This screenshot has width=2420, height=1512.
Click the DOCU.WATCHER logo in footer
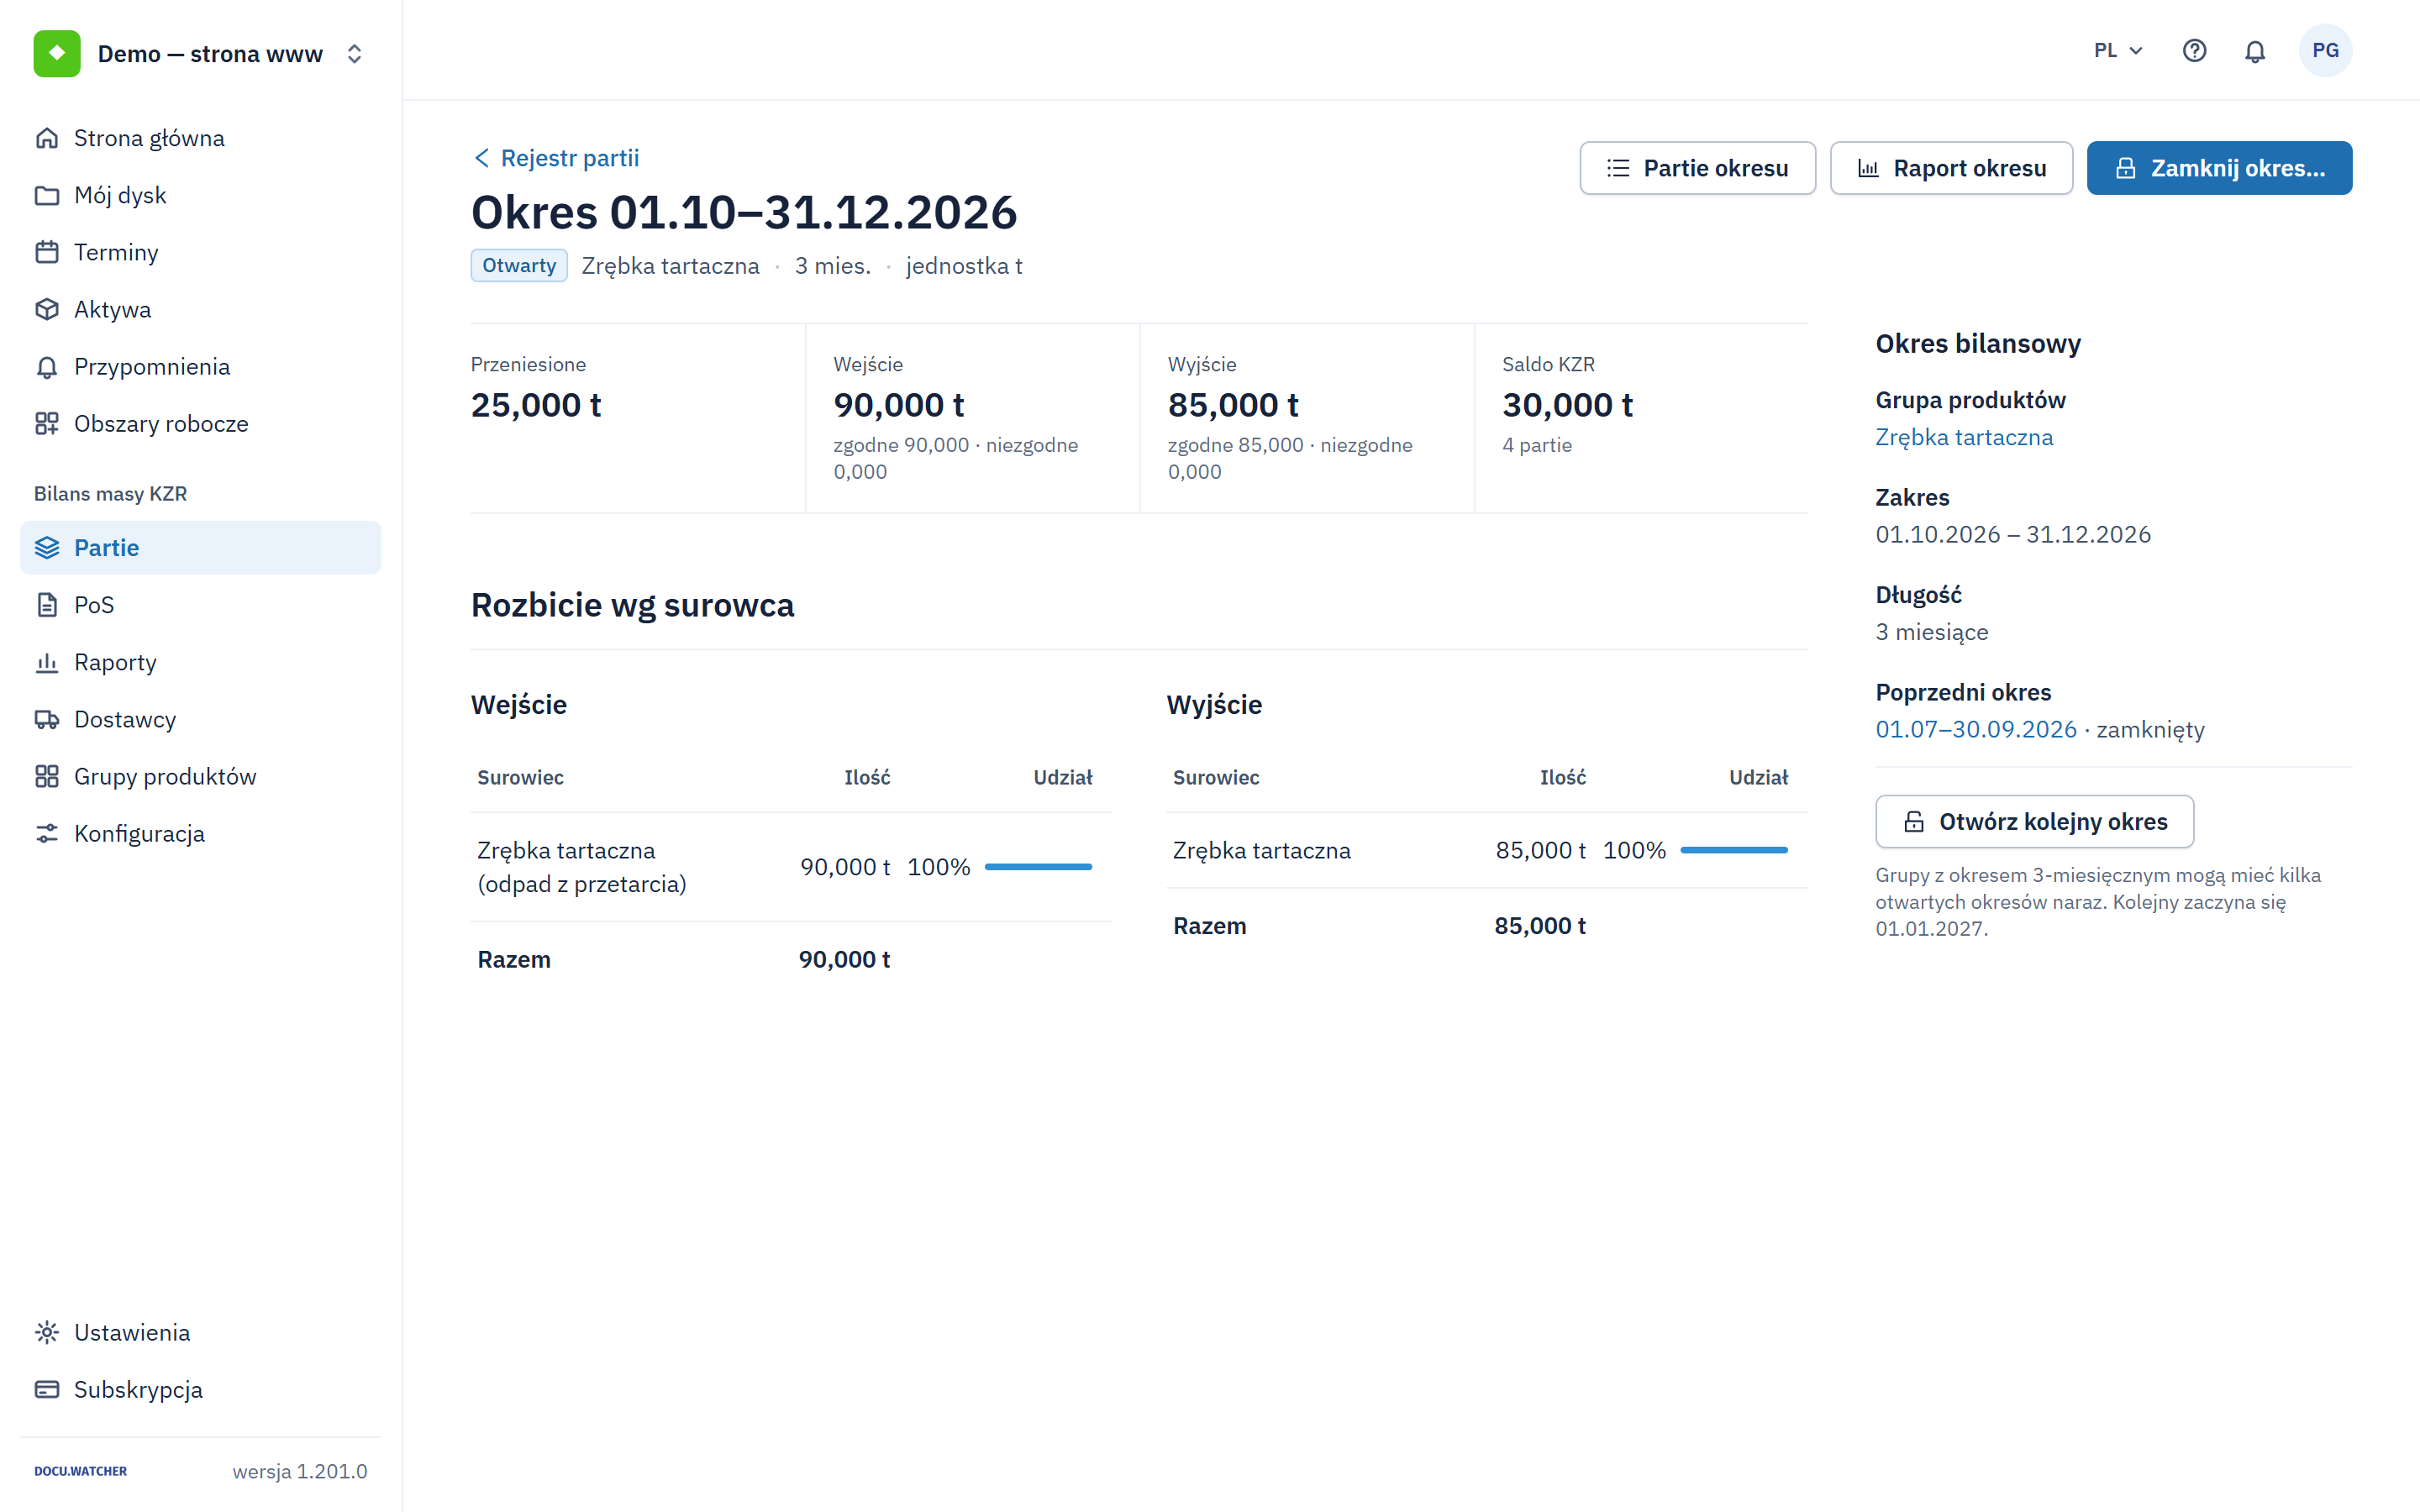(81, 1471)
